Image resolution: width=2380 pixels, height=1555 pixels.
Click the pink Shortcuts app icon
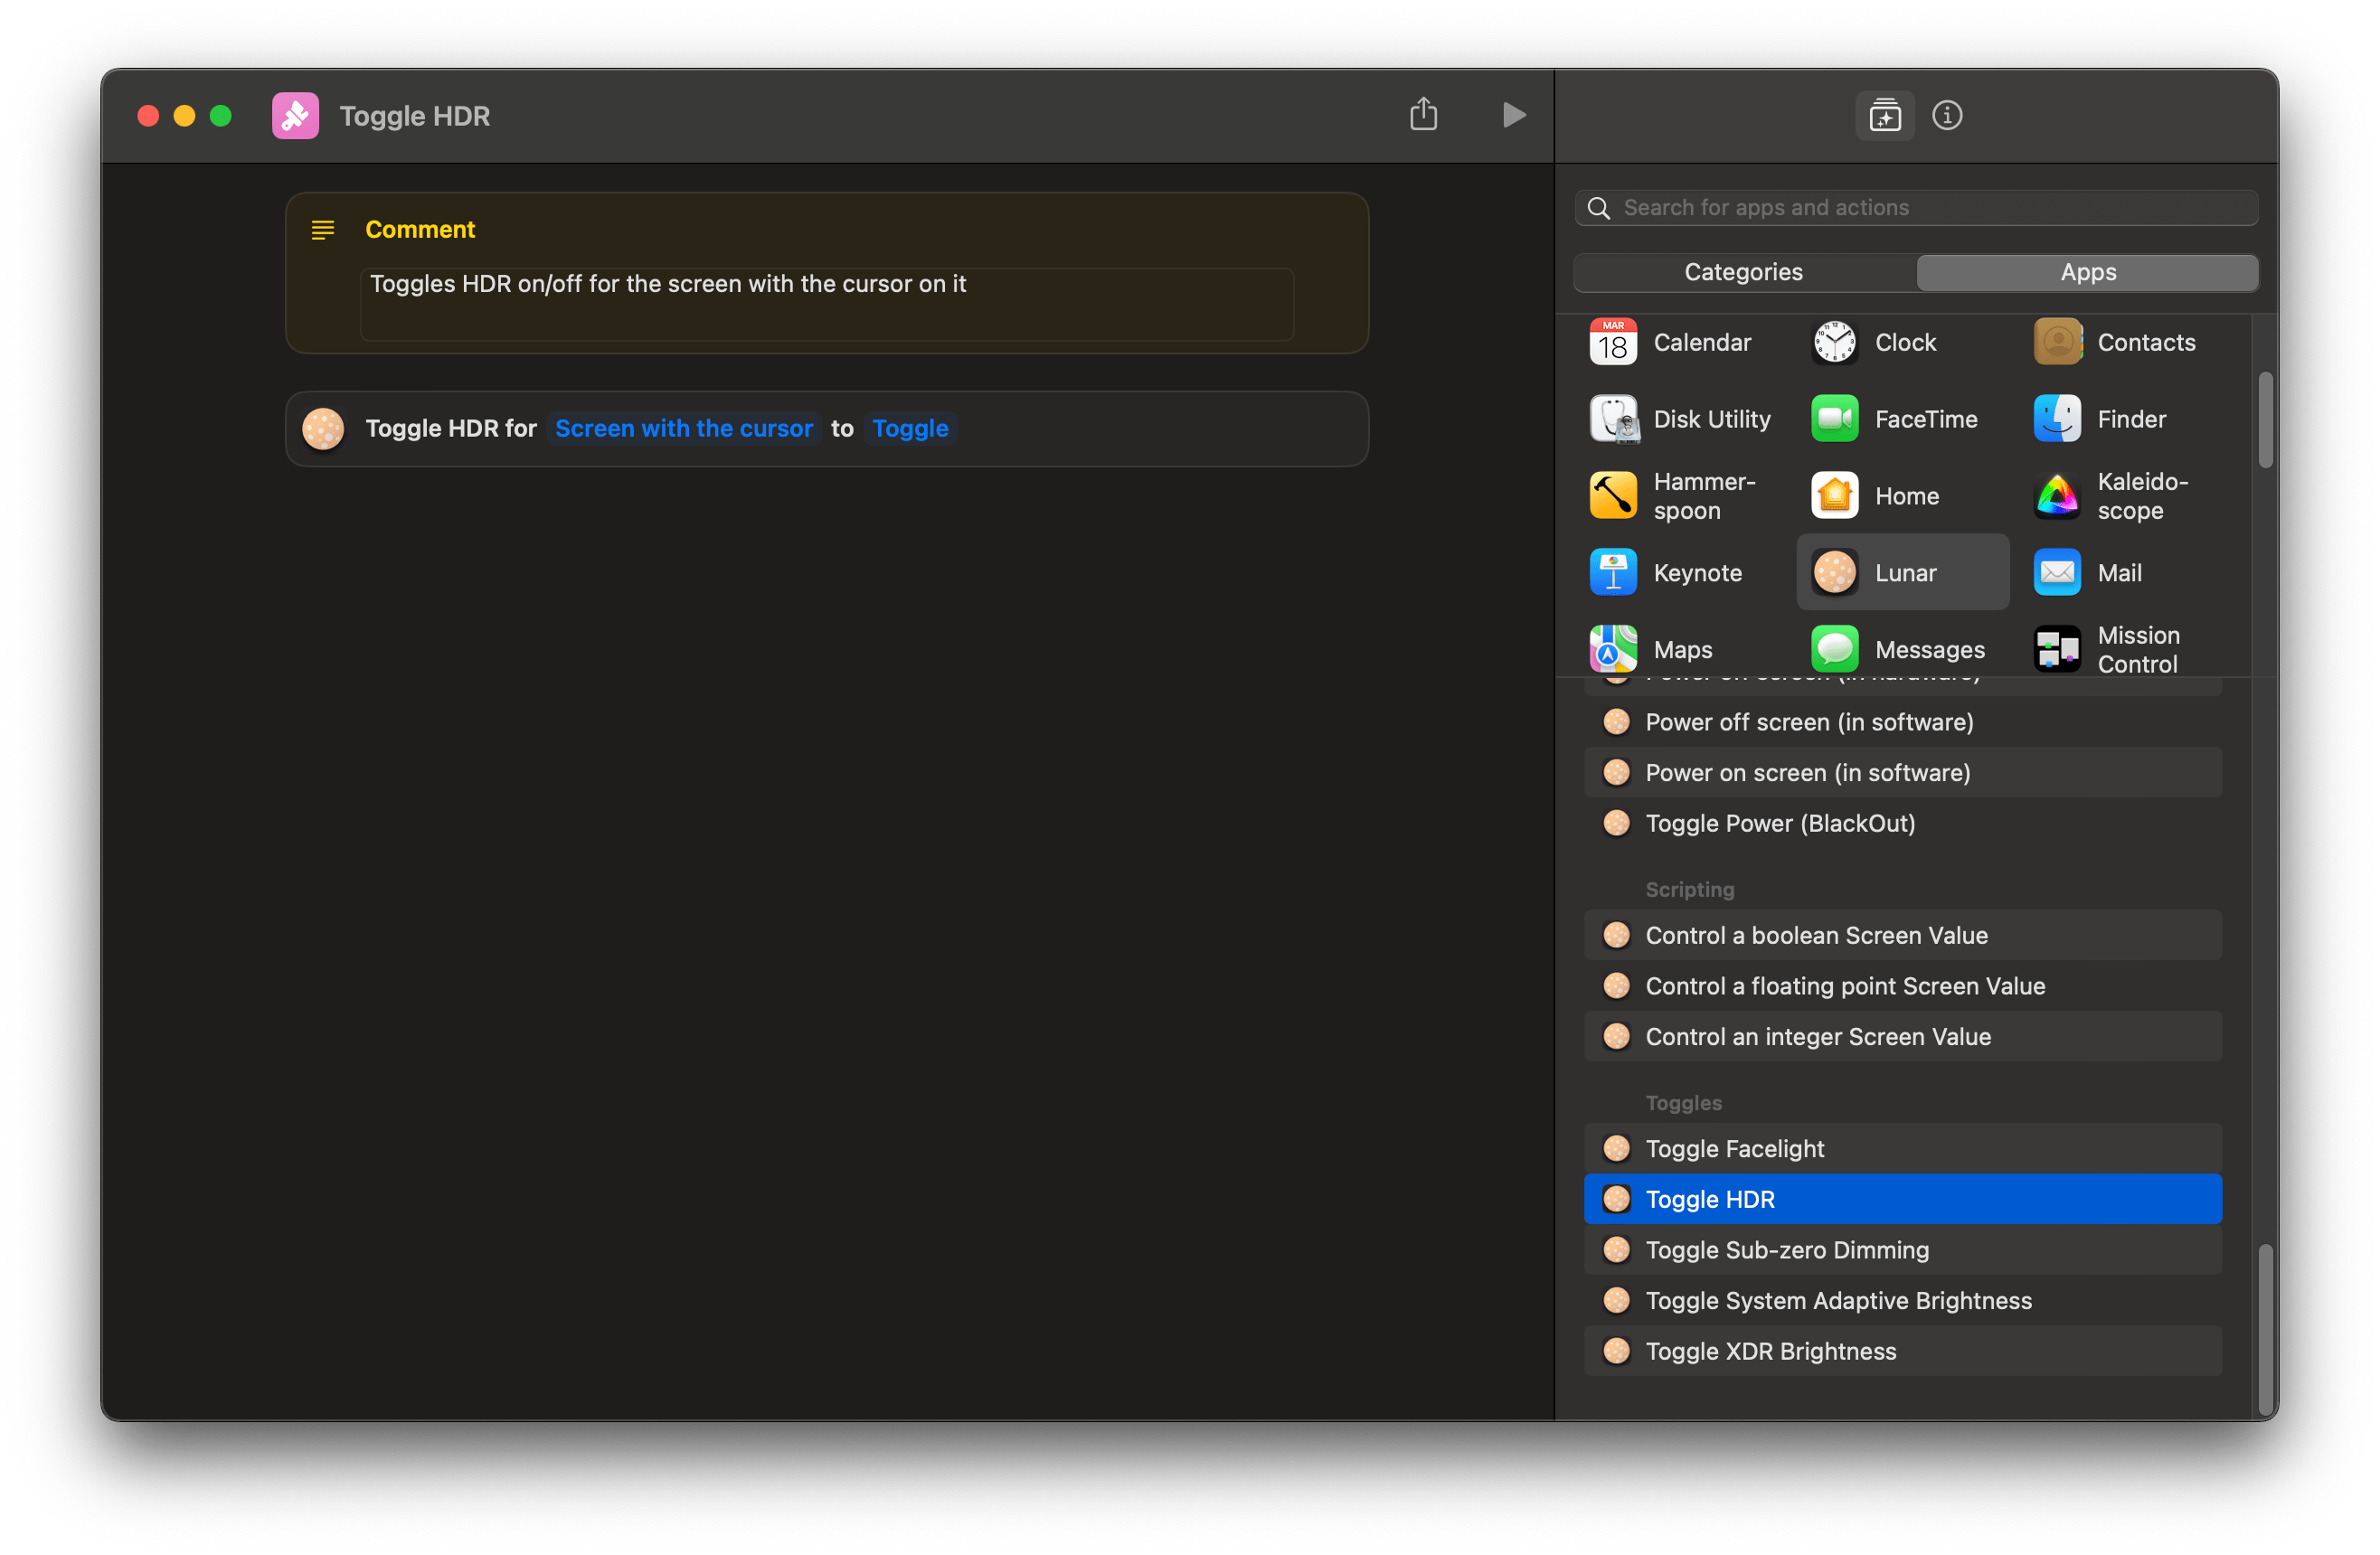(x=295, y=116)
